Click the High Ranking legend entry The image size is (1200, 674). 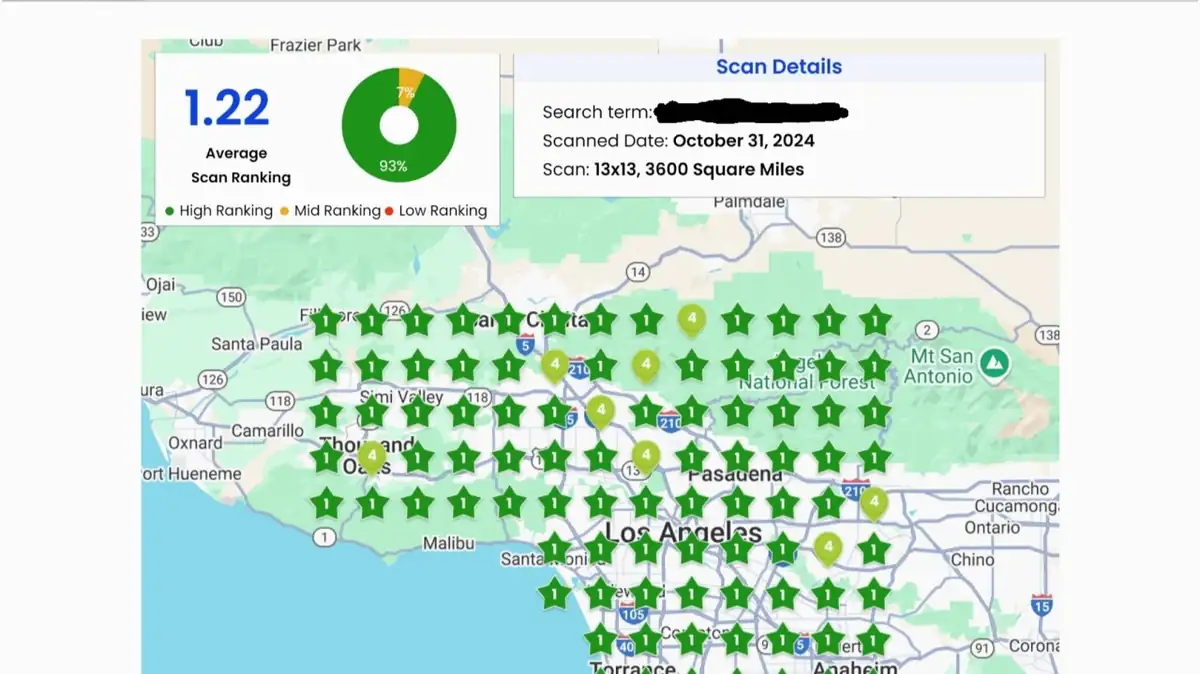click(219, 211)
